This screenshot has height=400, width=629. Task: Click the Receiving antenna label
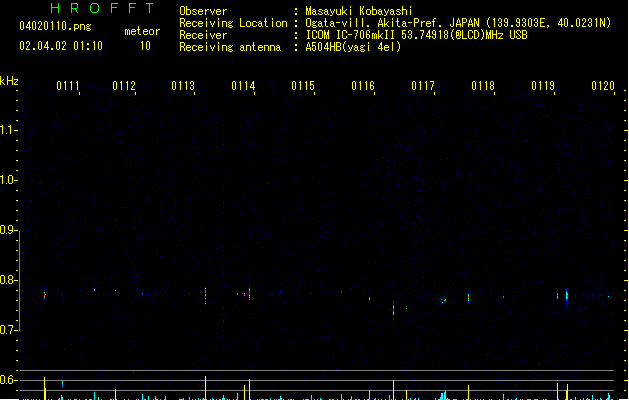pos(230,47)
